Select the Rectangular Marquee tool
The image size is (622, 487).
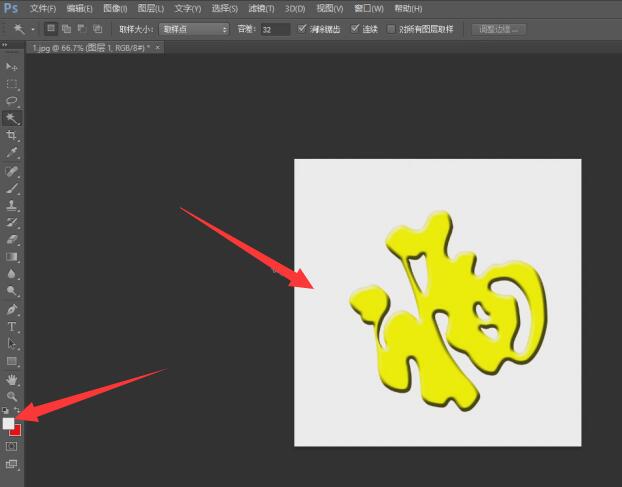click(12, 84)
